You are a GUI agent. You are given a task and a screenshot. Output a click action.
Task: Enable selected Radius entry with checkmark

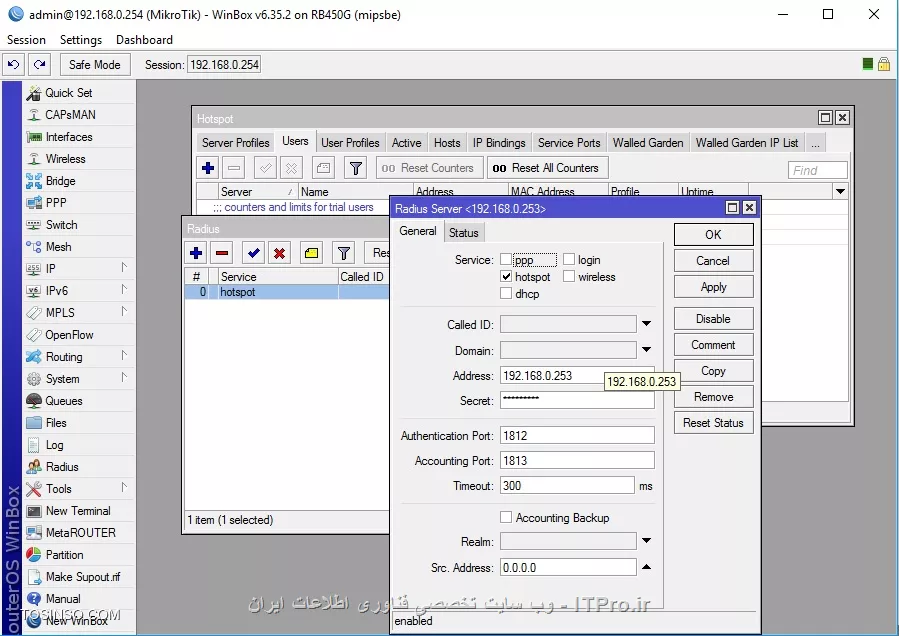click(x=253, y=253)
